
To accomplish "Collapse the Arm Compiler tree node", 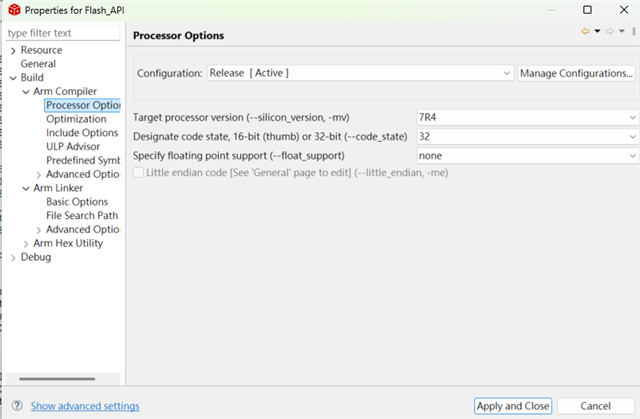I will (26, 92).
